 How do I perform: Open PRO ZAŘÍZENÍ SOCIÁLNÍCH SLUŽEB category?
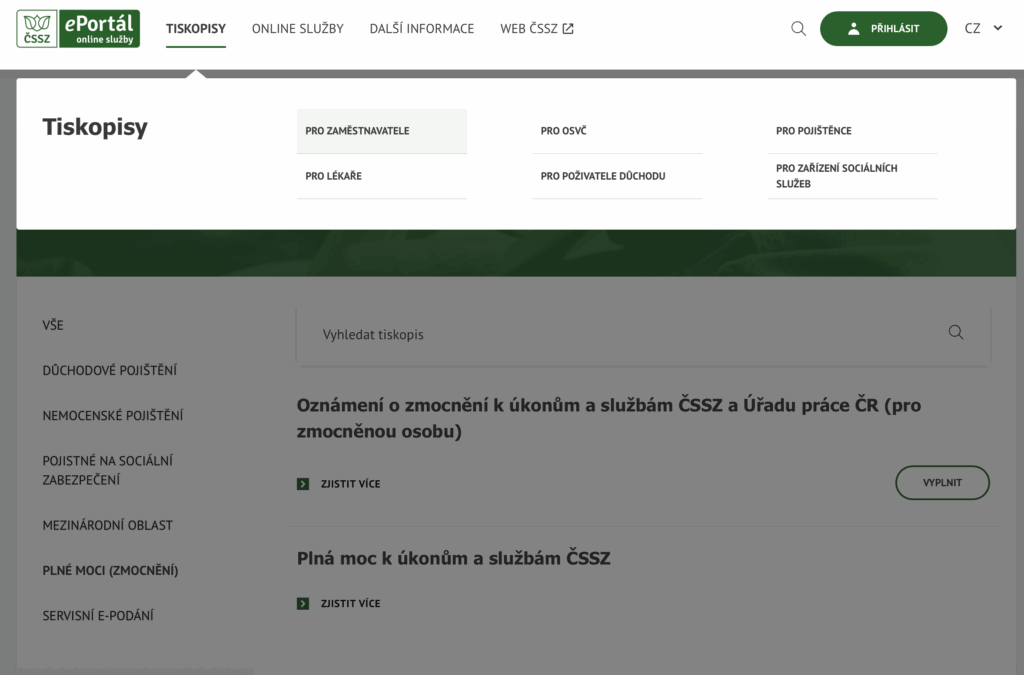[x=836, y=176]
